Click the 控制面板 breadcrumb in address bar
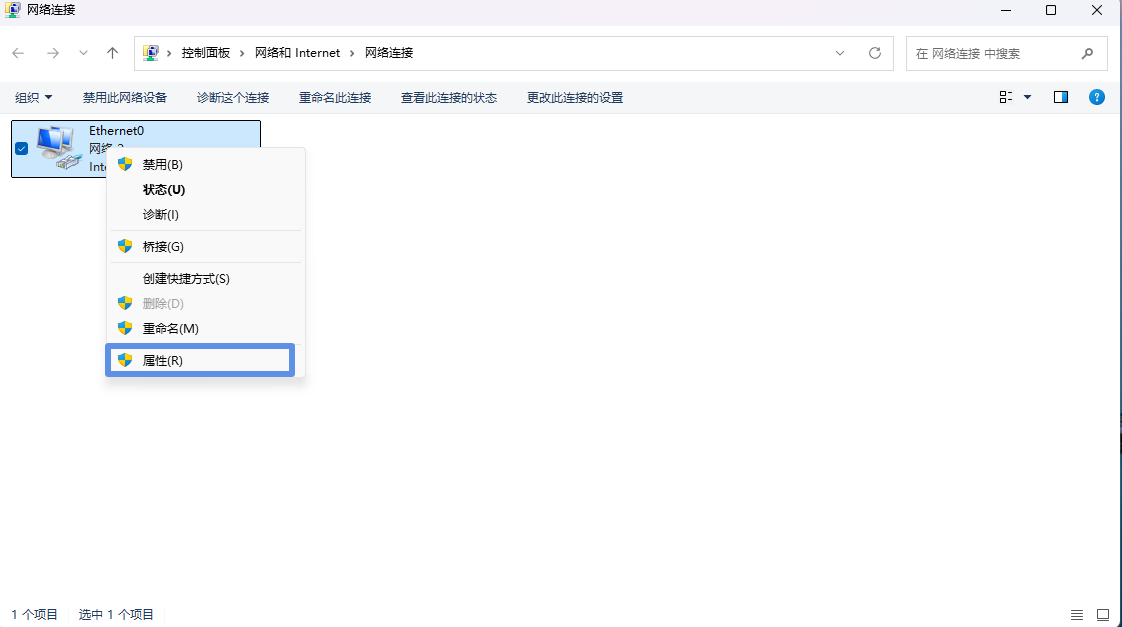This screenshot has width=1122, height=627. (205, 53)
